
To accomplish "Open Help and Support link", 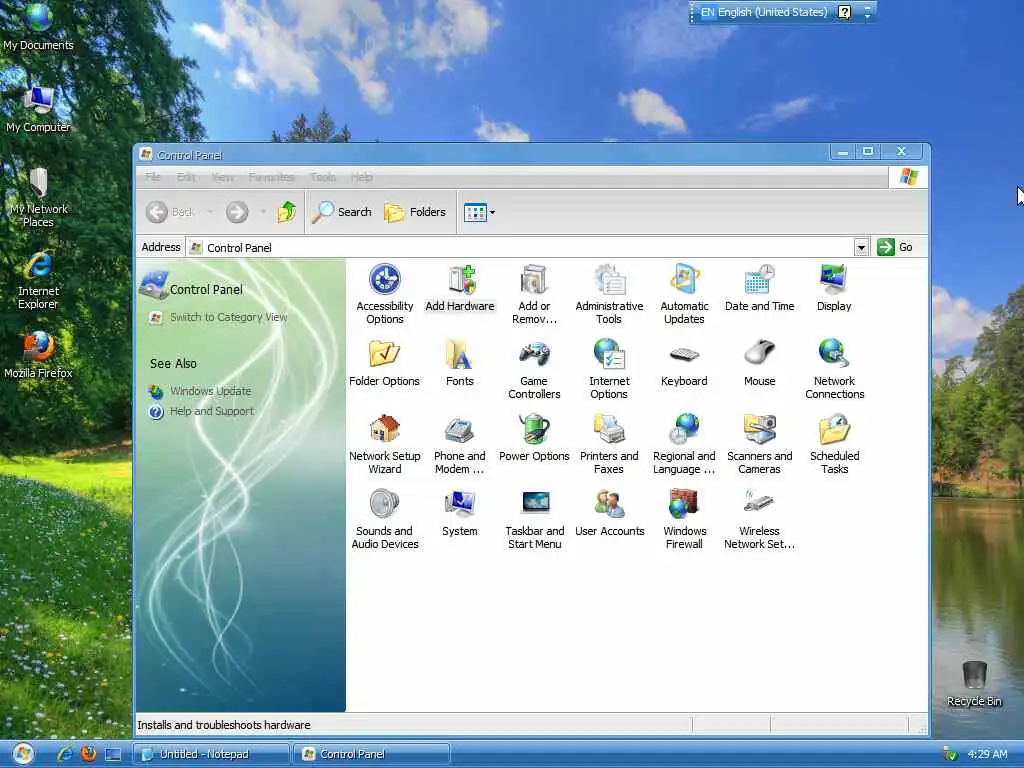I will [x=212, y=411].
